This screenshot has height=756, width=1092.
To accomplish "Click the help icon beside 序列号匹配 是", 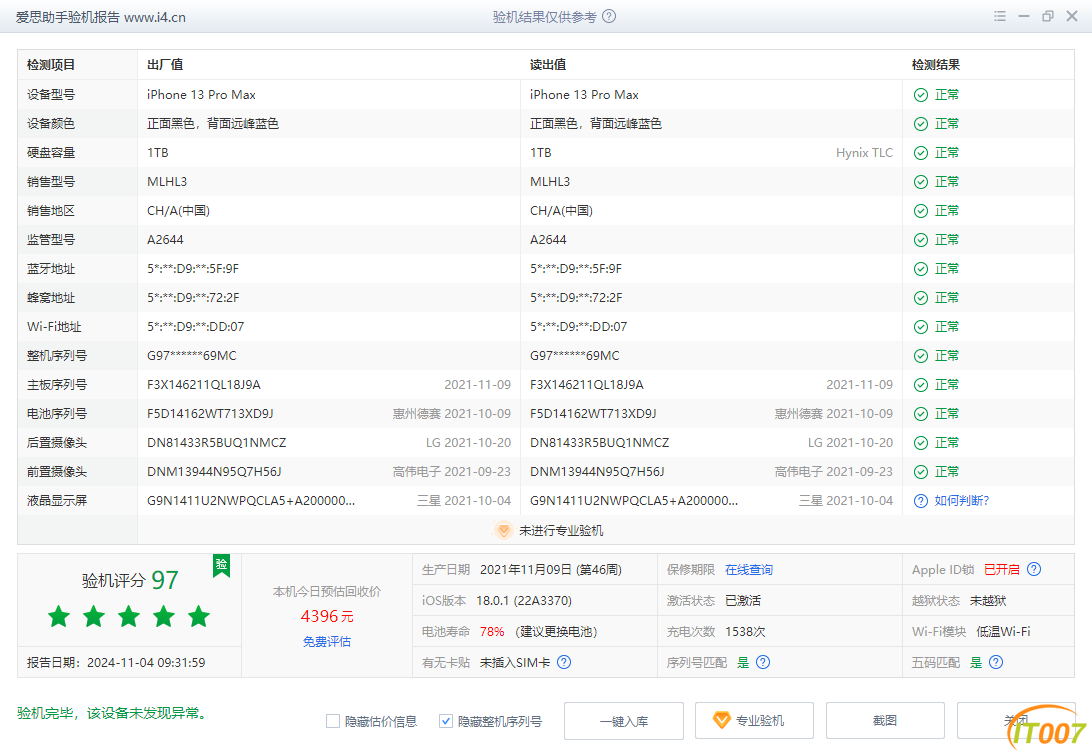I will (x=763, y=662).
